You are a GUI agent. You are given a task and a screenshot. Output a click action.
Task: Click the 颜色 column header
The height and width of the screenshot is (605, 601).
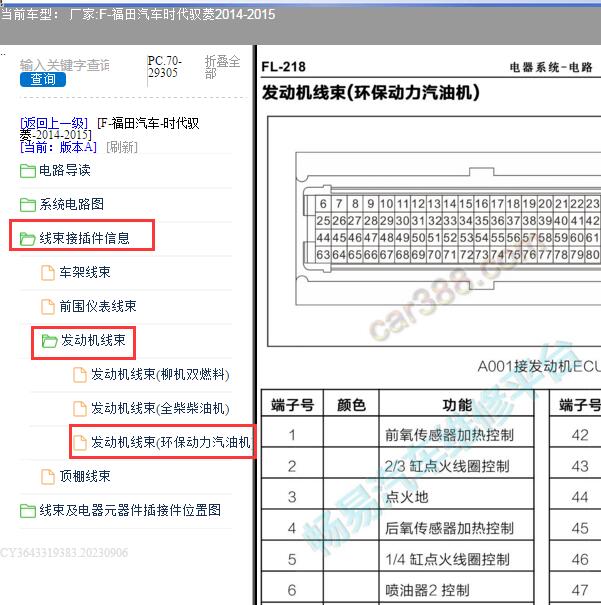(351, 405)
